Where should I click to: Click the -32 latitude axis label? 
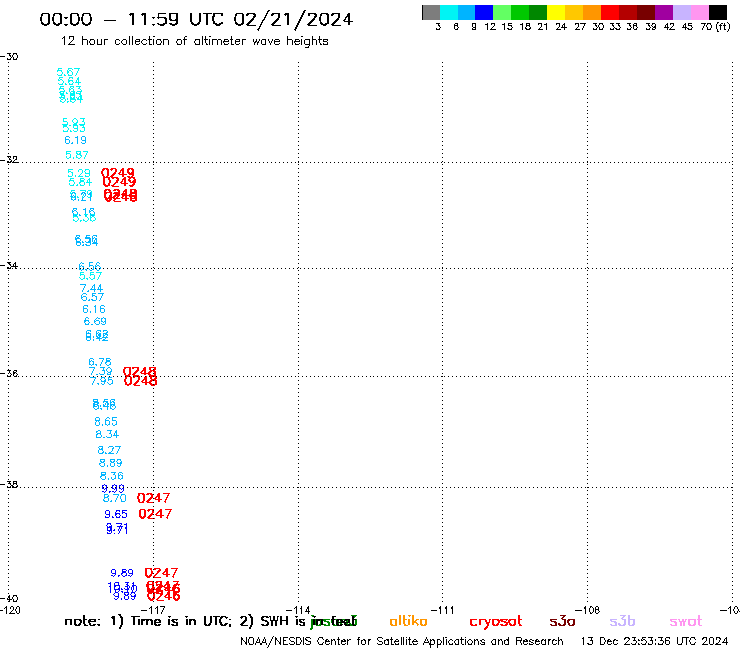point(9,160)
